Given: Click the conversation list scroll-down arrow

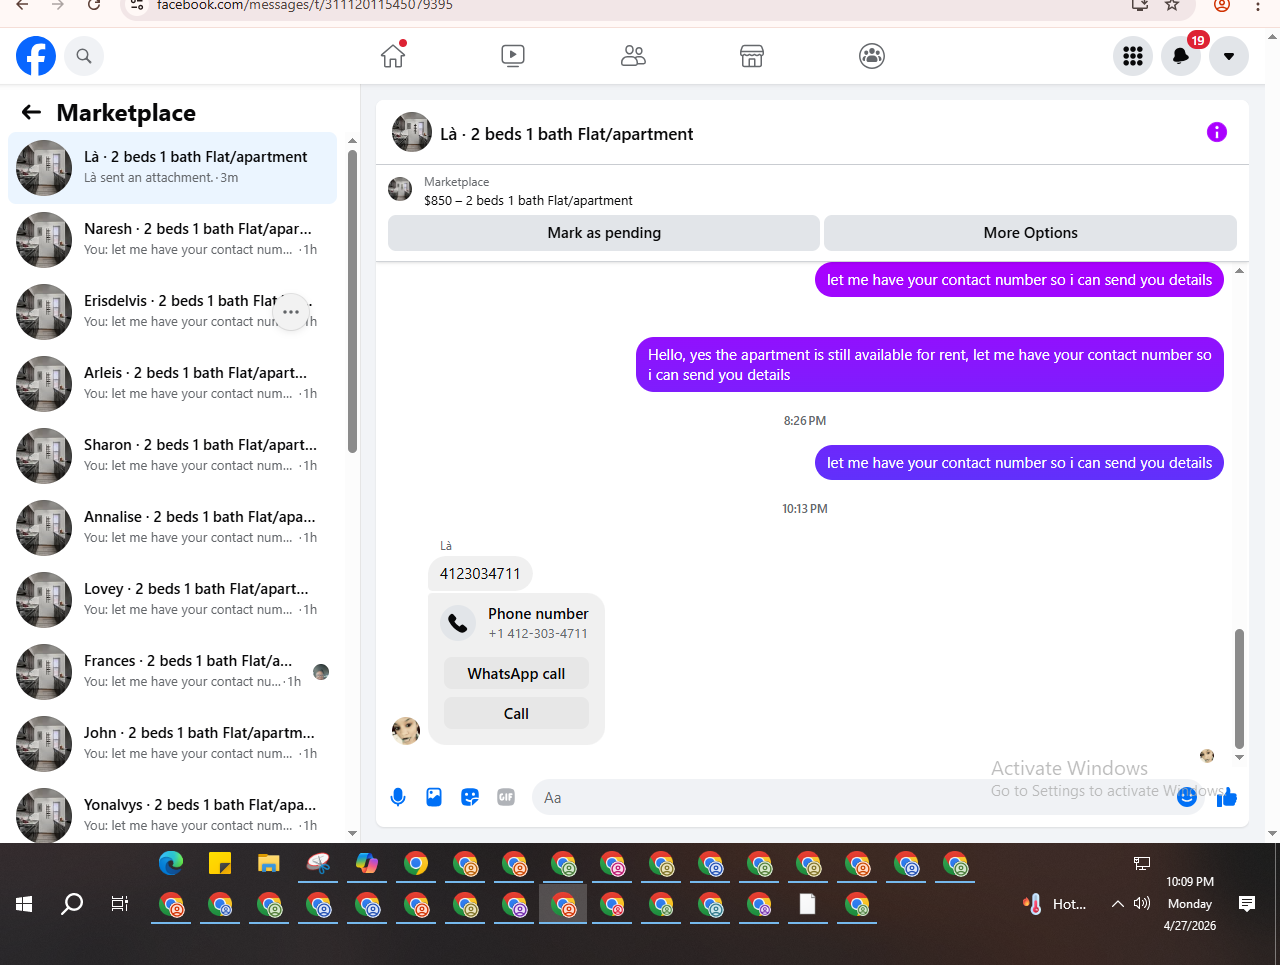Looking at the screenshot, I should tap(352, 833).
